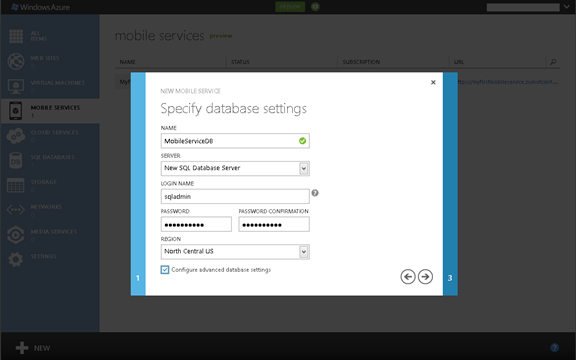This screenshot has height=360, width=576.
Task: Sort by the SUBSCRIPTION column header
Action: click(361, 62)
